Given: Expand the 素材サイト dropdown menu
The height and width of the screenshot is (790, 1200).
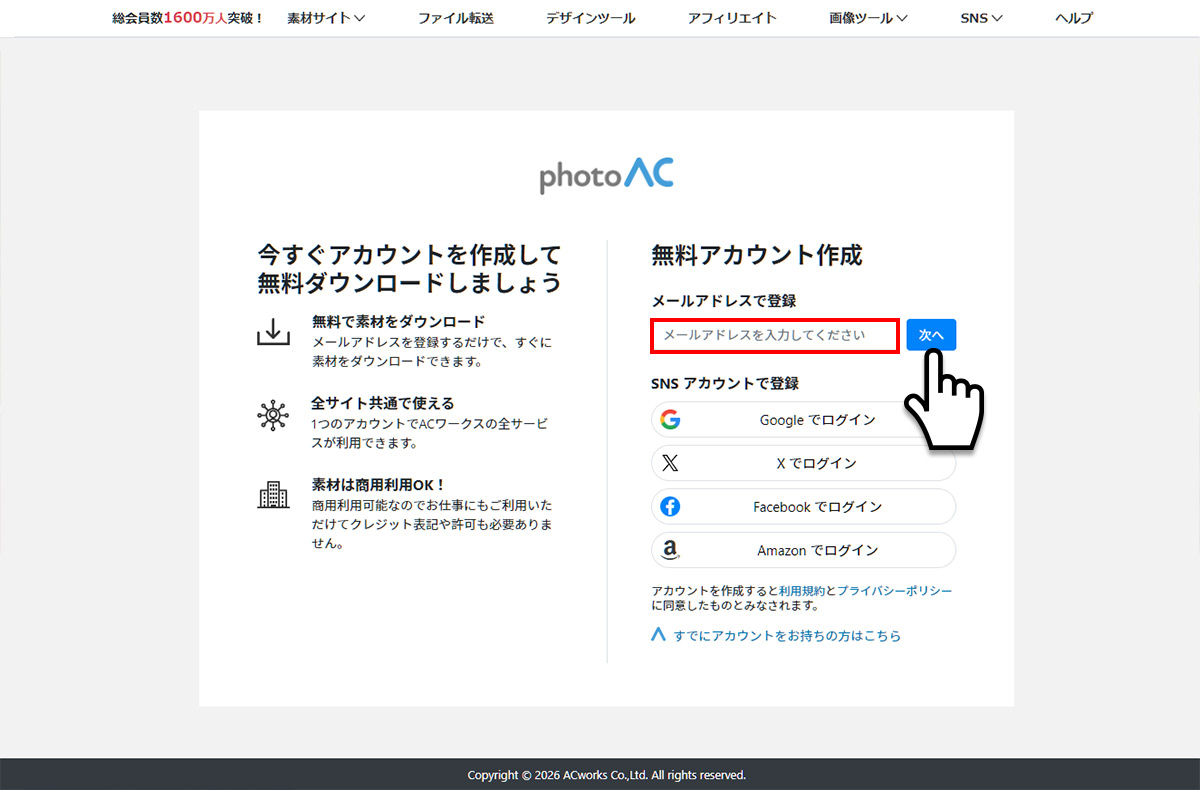Looking at the screenshot, I should (326, 18).
